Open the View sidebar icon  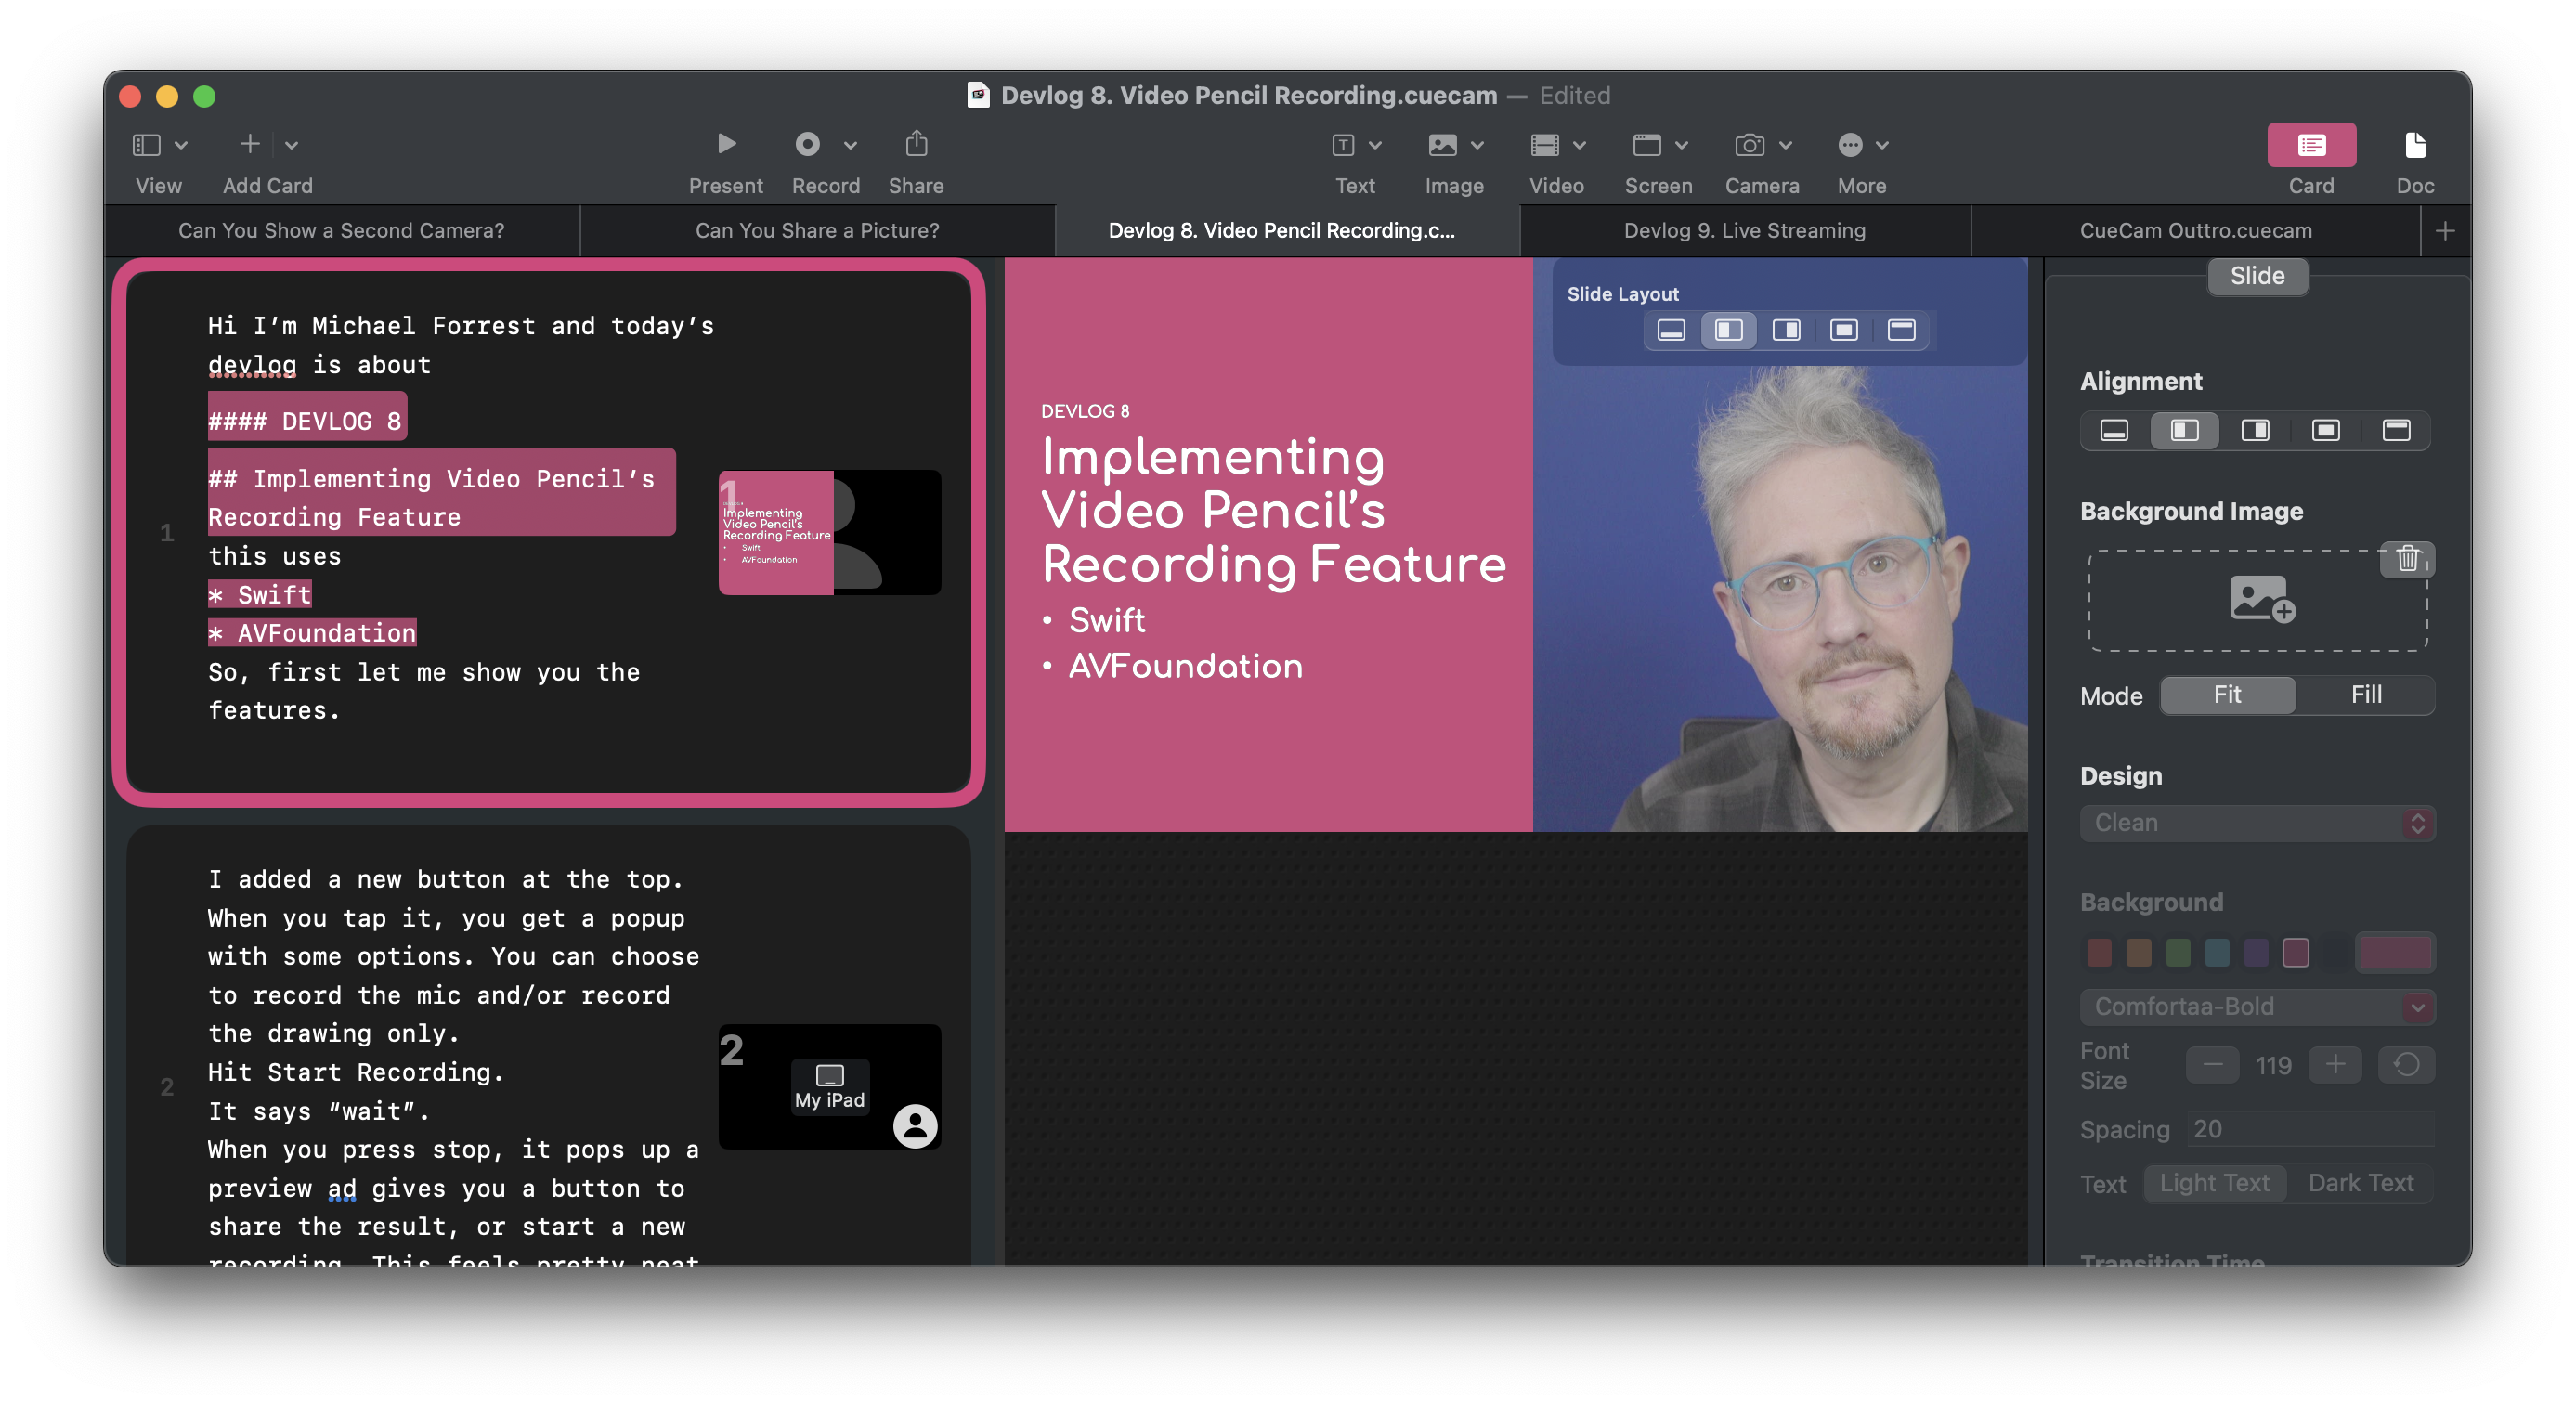pyautogui.click(x=146, y=145)
